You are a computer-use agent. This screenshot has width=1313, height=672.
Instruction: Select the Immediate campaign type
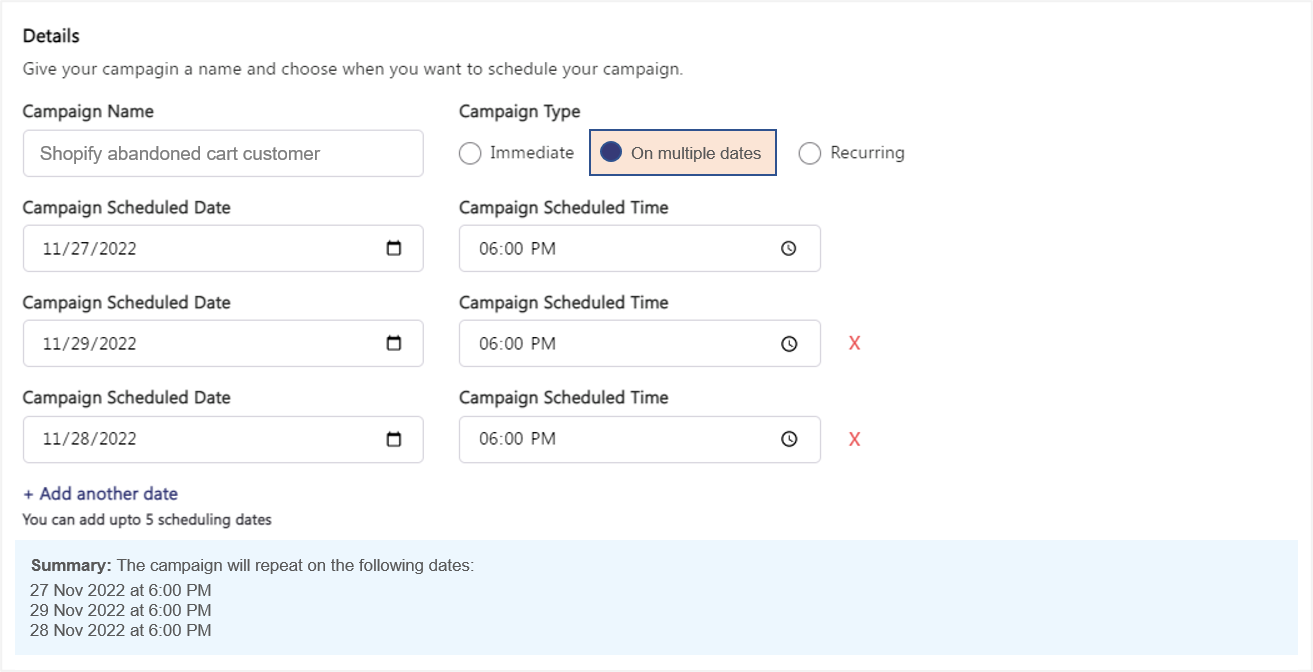coord(470,153)
